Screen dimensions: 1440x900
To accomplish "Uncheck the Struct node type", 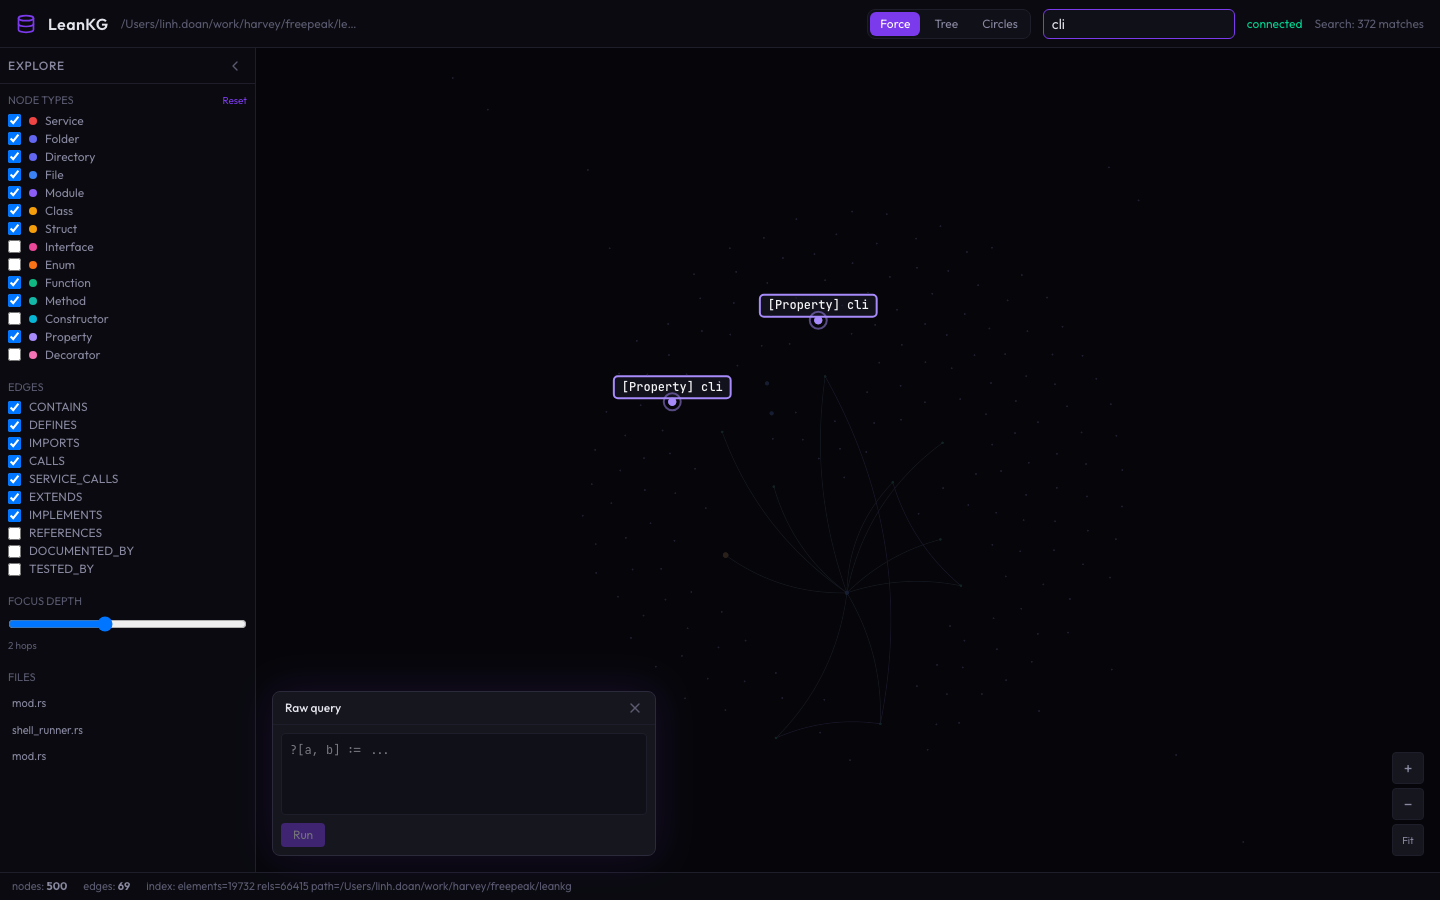I will pos(14,229).
